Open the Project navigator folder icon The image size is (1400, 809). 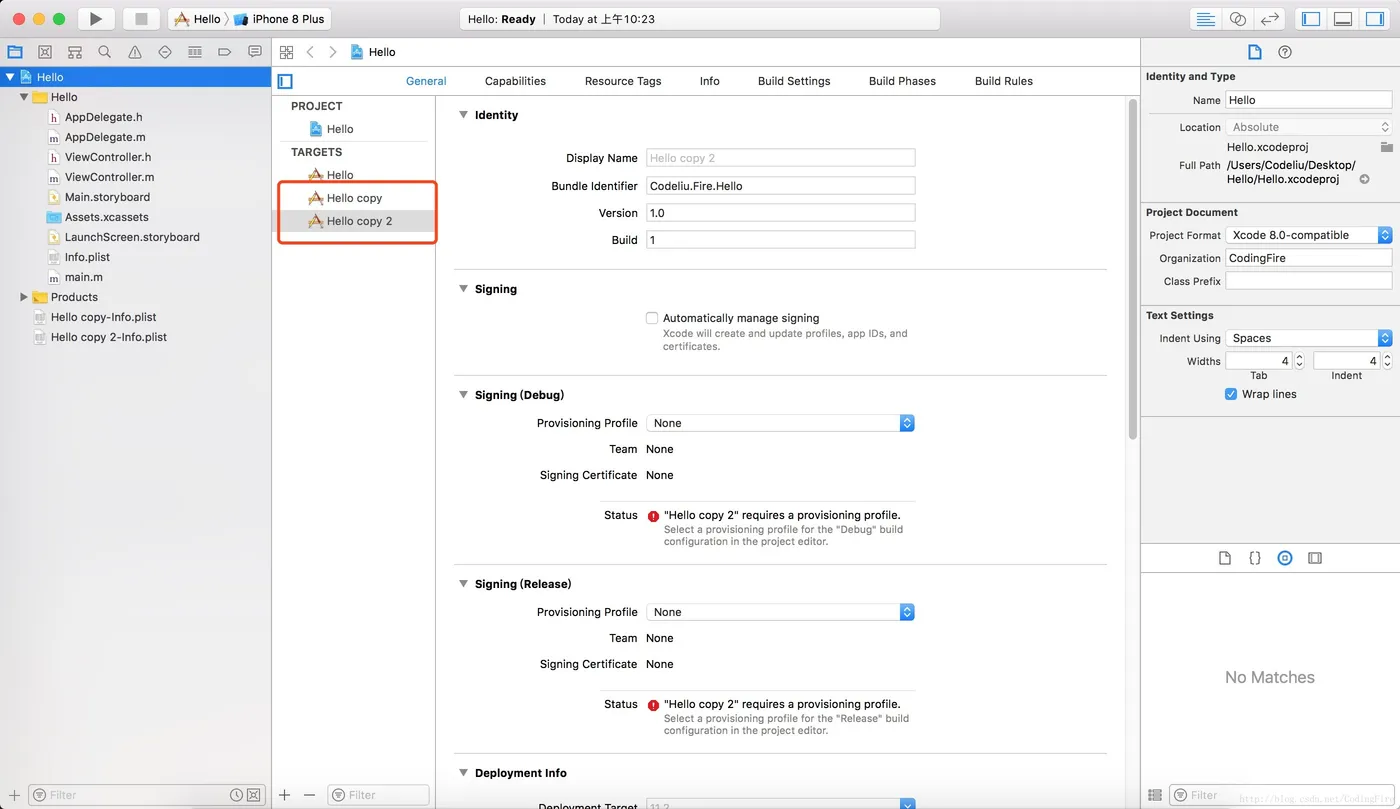(15, 52)
